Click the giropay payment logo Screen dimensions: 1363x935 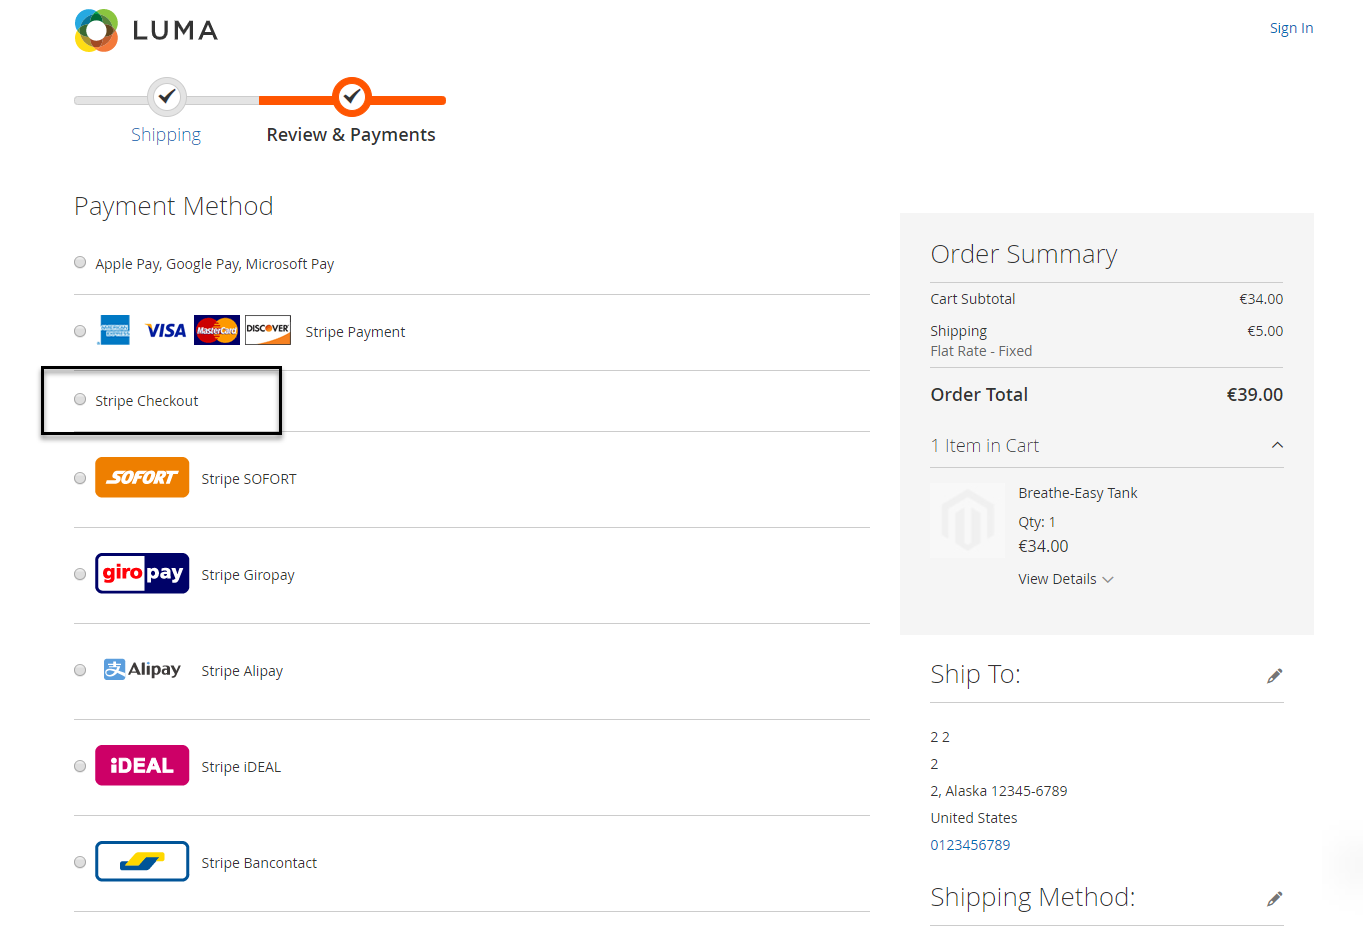[142, 574]
